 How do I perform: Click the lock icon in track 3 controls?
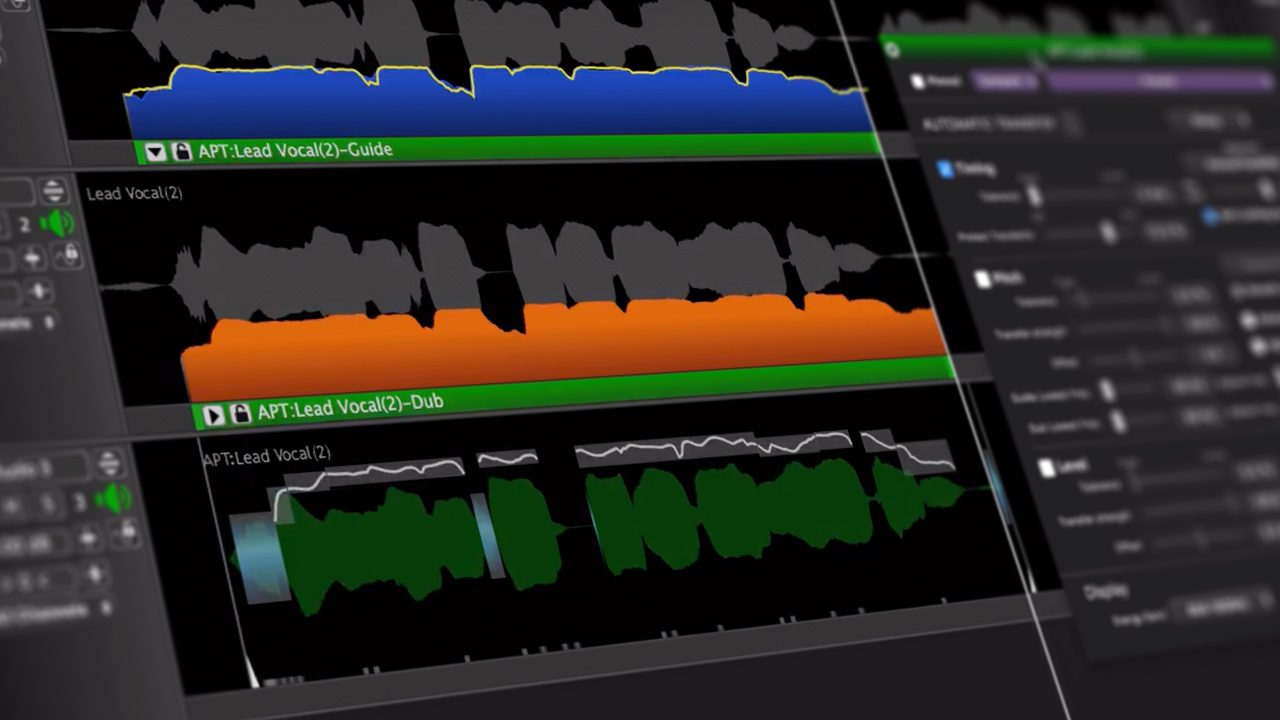(126, 535)
